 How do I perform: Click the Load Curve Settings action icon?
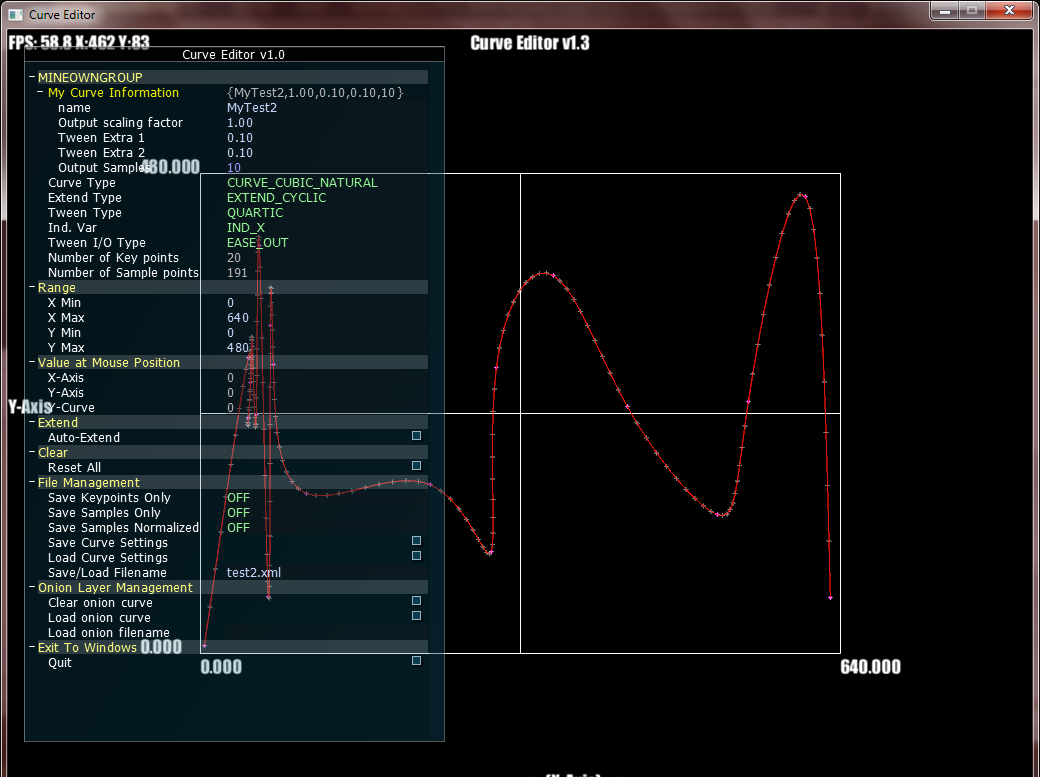(415, 556)
